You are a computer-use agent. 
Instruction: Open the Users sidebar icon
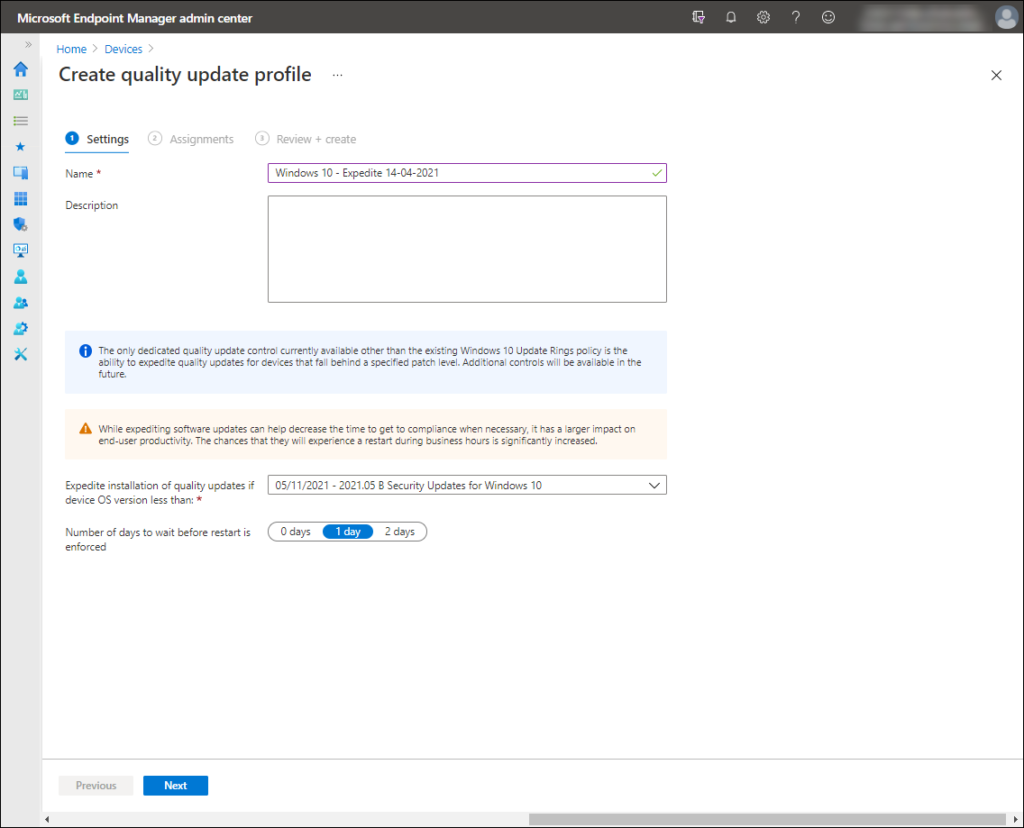point(21,277)
